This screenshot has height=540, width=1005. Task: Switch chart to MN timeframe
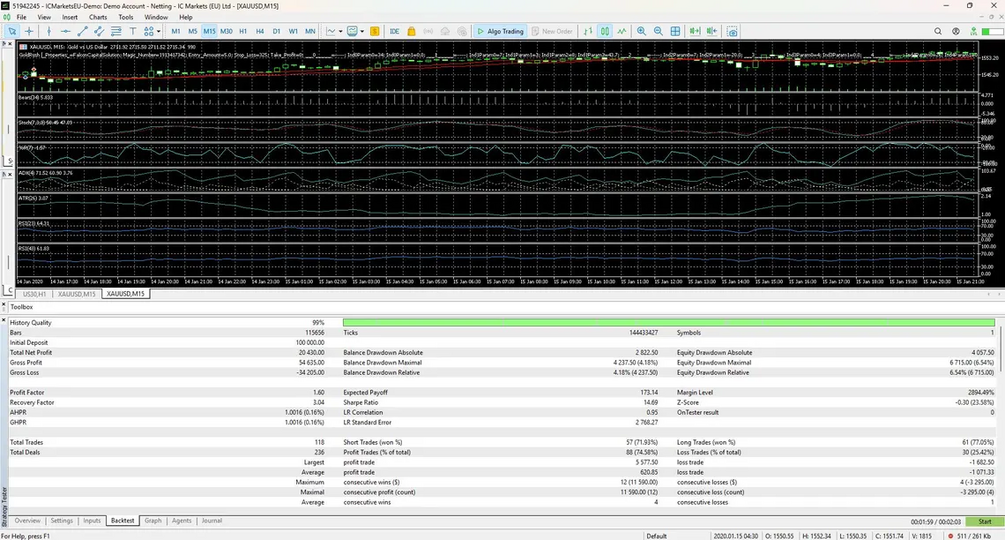click(x=310, y=31)
